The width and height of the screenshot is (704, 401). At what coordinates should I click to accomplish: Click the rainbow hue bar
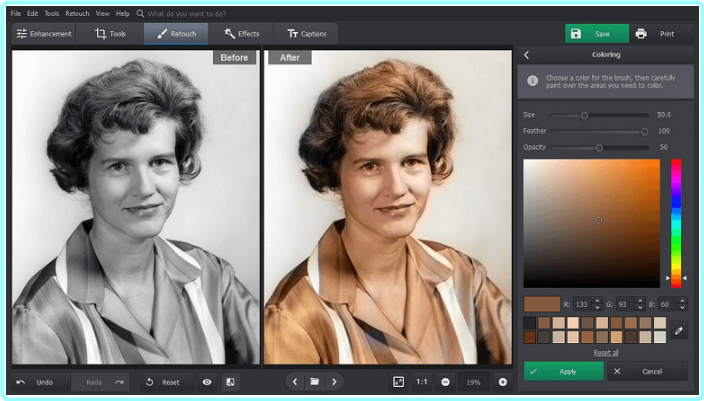coord(676,223)
